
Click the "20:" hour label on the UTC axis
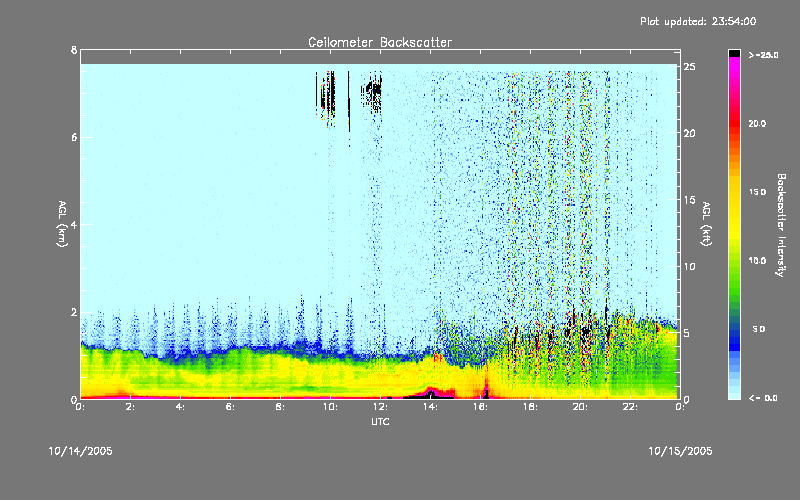tap(581, 407)
